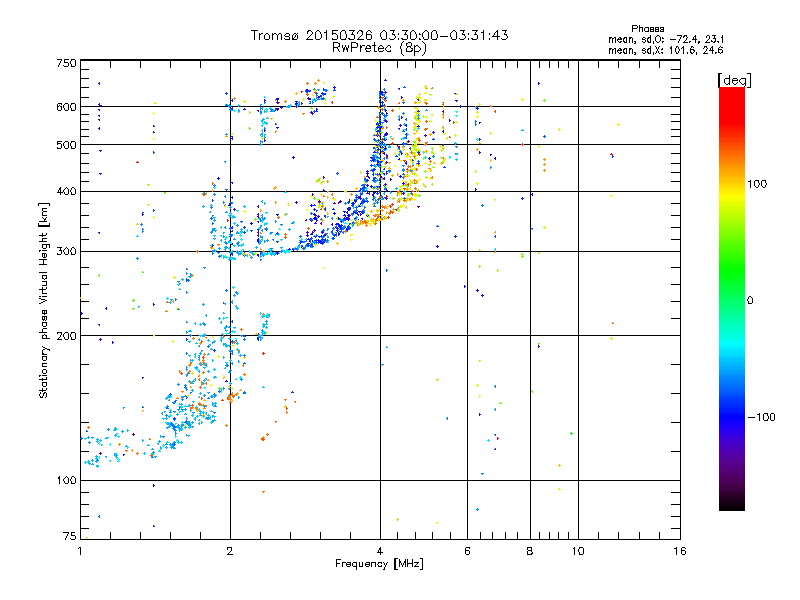Click the 'mean, sd,O: -72.4, 23.1' line

666,39
